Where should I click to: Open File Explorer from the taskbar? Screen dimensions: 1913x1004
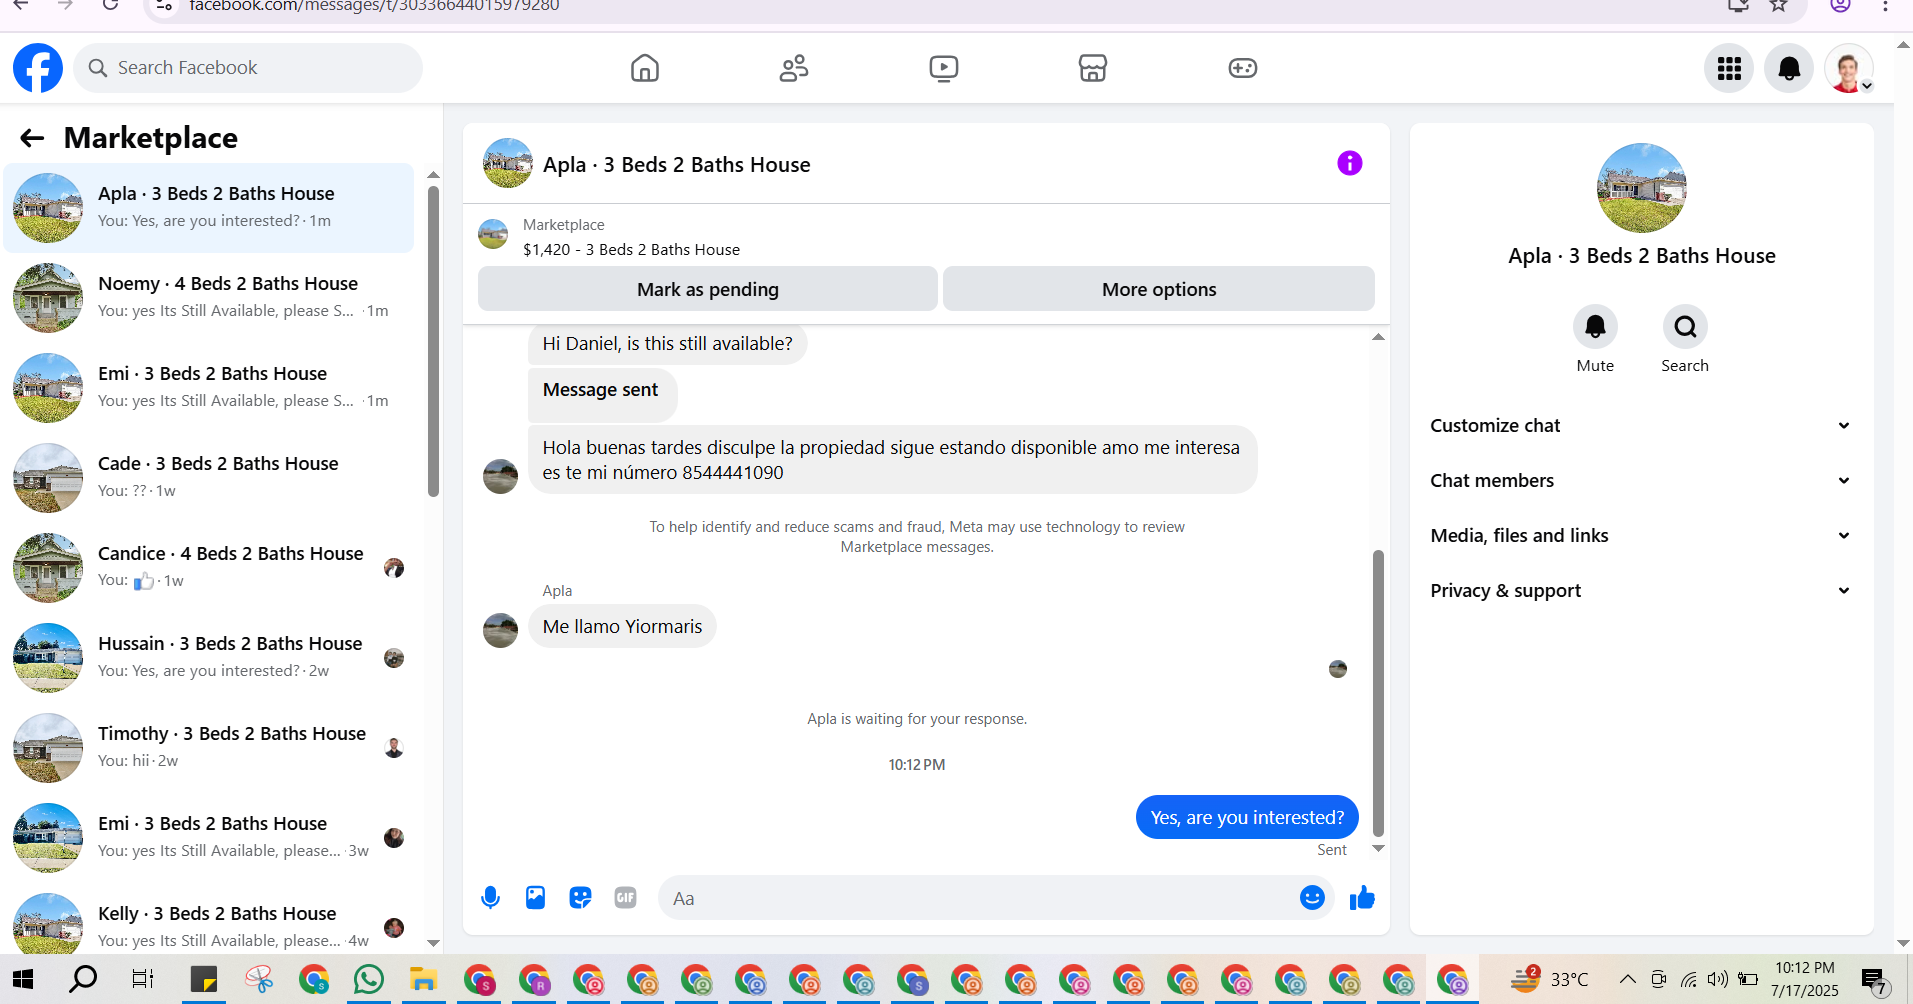423,979
